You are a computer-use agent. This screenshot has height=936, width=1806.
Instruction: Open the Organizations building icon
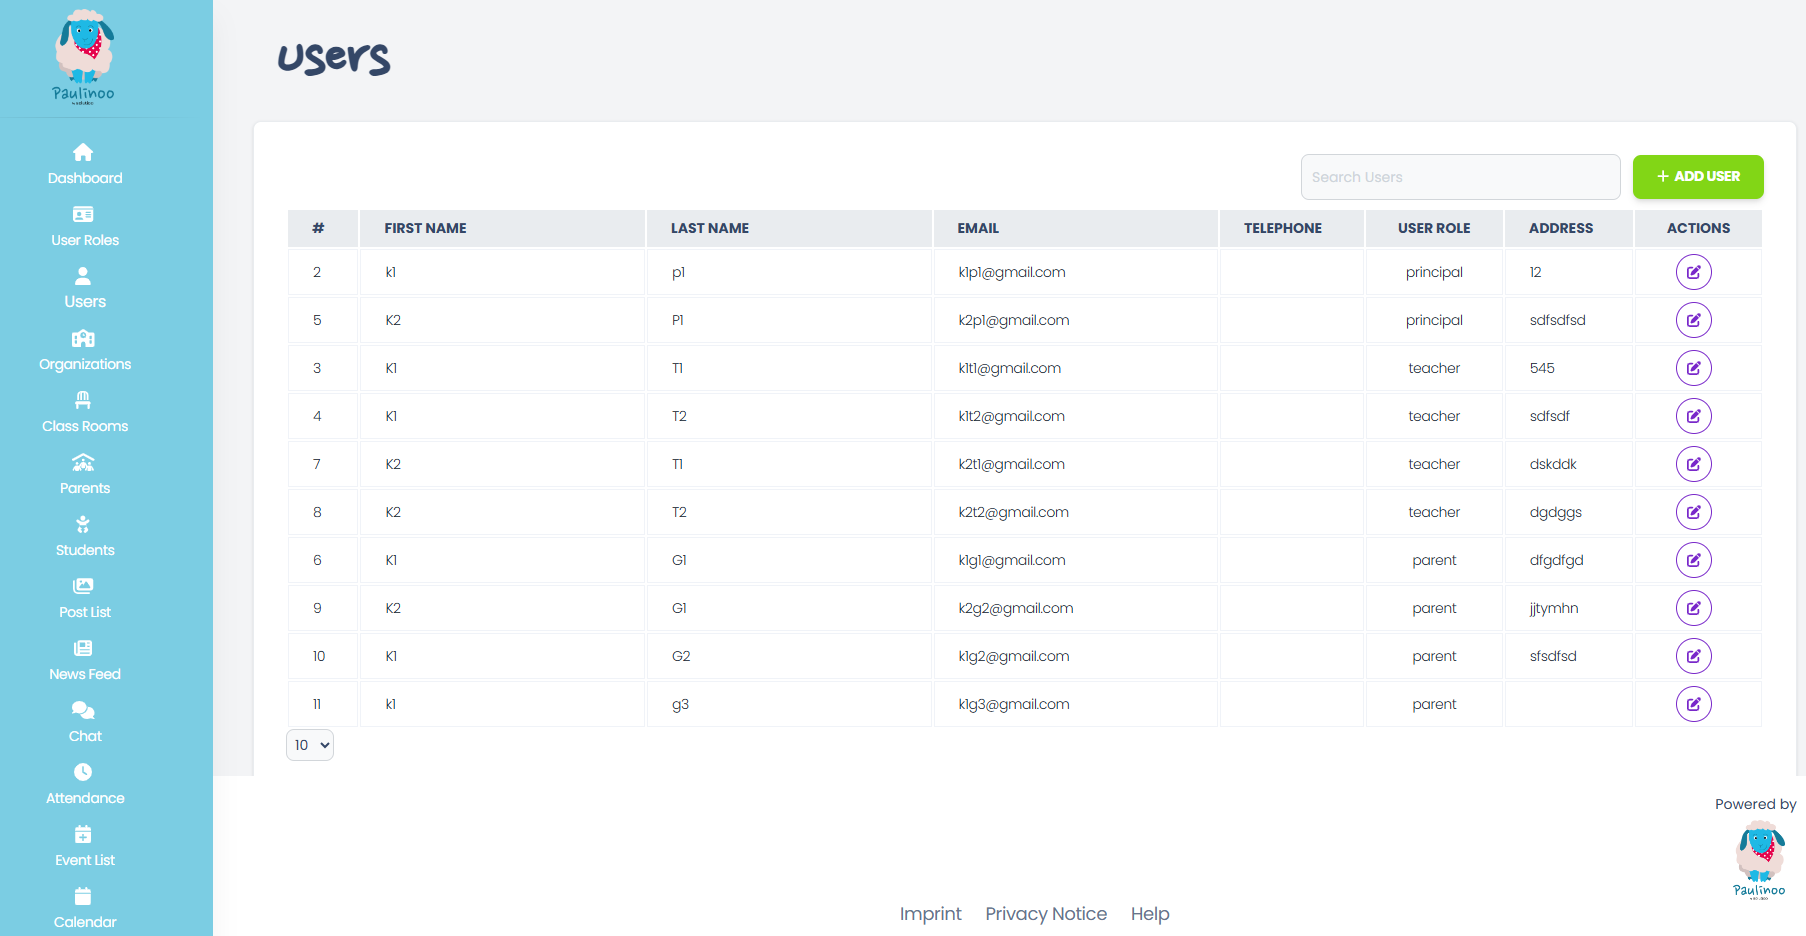tap(84, 338)
